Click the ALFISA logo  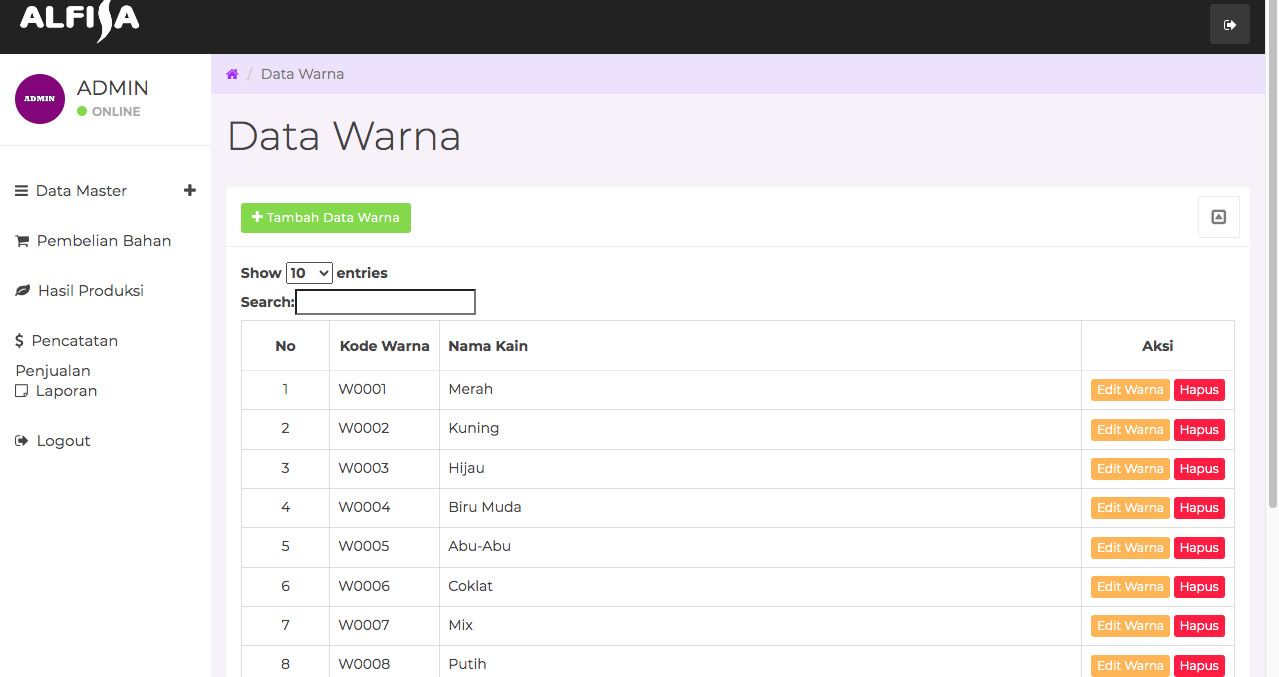[x=79, y=21]
